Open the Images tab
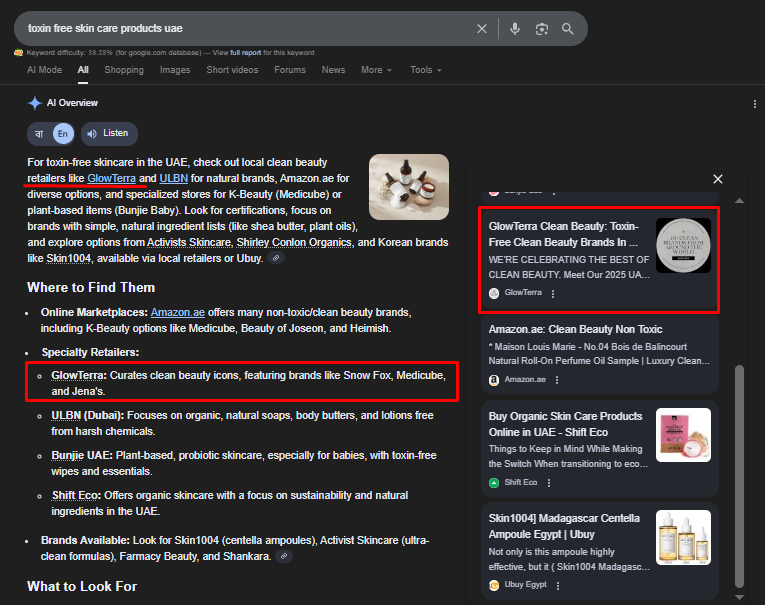The width and height of the screenshot is (765, 605). tap(175, 70)
